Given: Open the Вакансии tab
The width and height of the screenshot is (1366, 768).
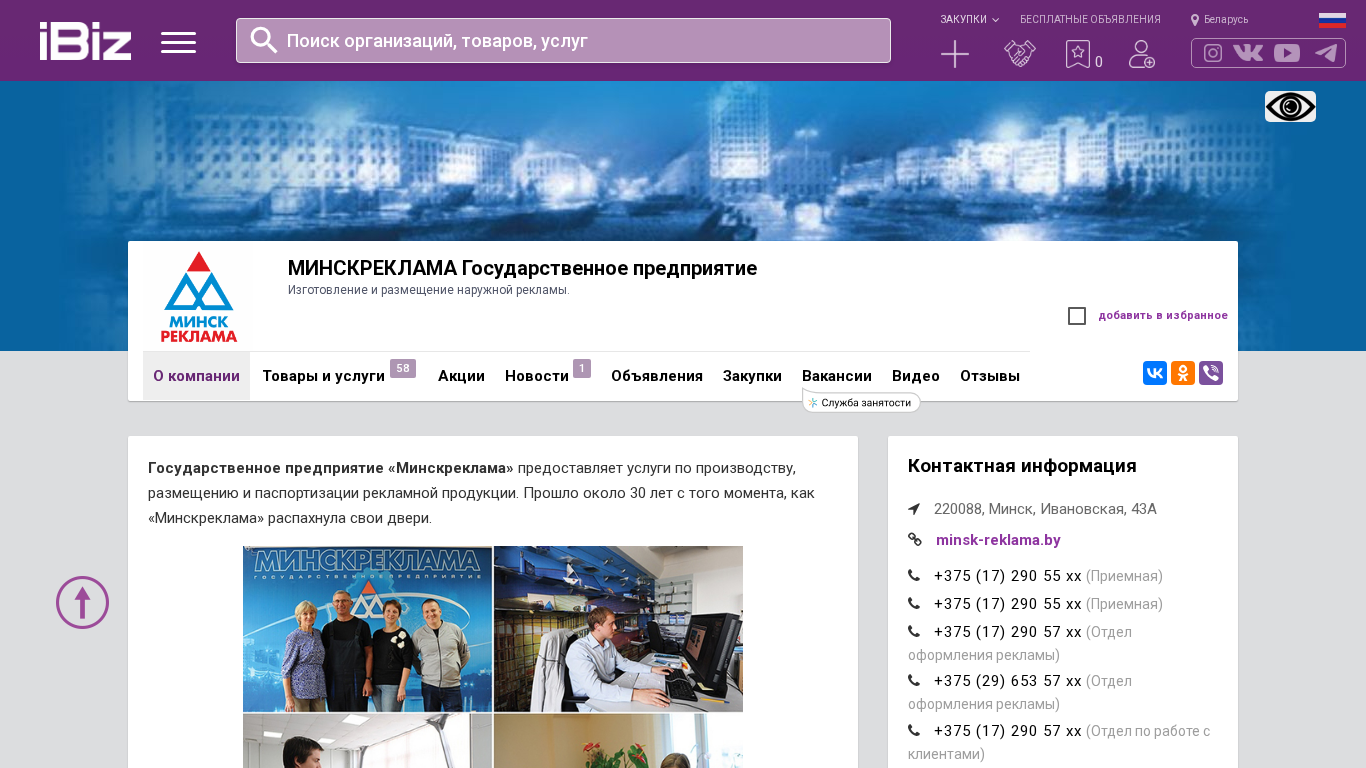Looking at the screenshot, I should 837,376.
